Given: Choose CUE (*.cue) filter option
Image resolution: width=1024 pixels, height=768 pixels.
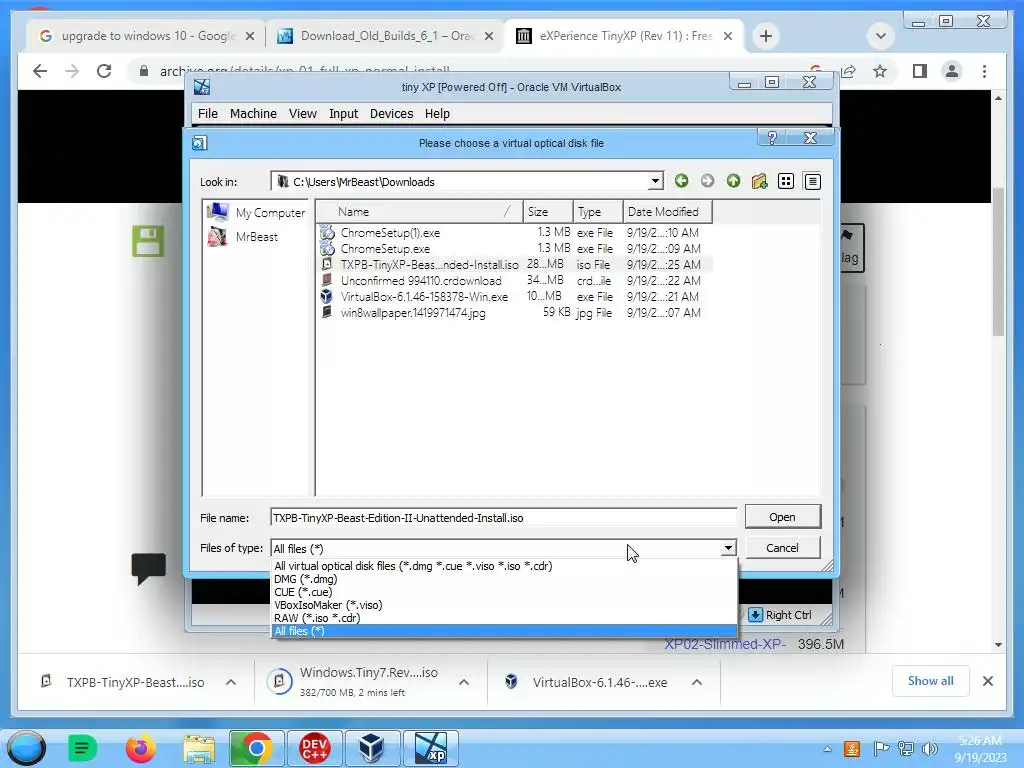Looking at the screenshot, I should pyautogui.click(x=504, y=592).
